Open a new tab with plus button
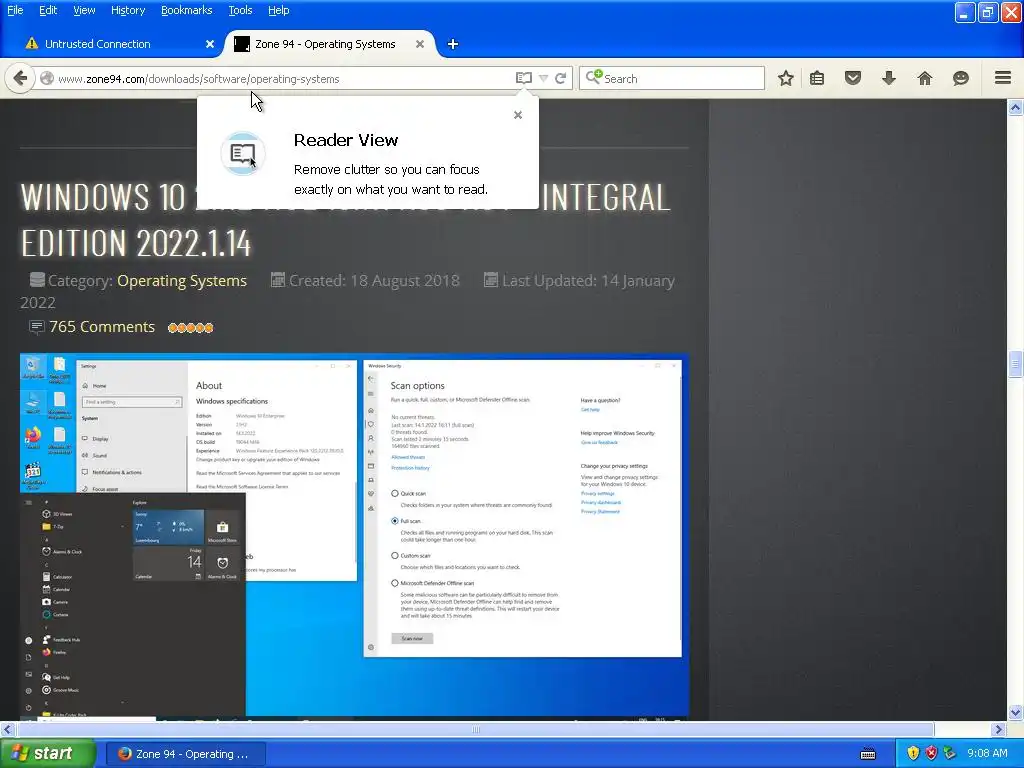This screenshot has height=768, width=1024. [x=453, y=44]
